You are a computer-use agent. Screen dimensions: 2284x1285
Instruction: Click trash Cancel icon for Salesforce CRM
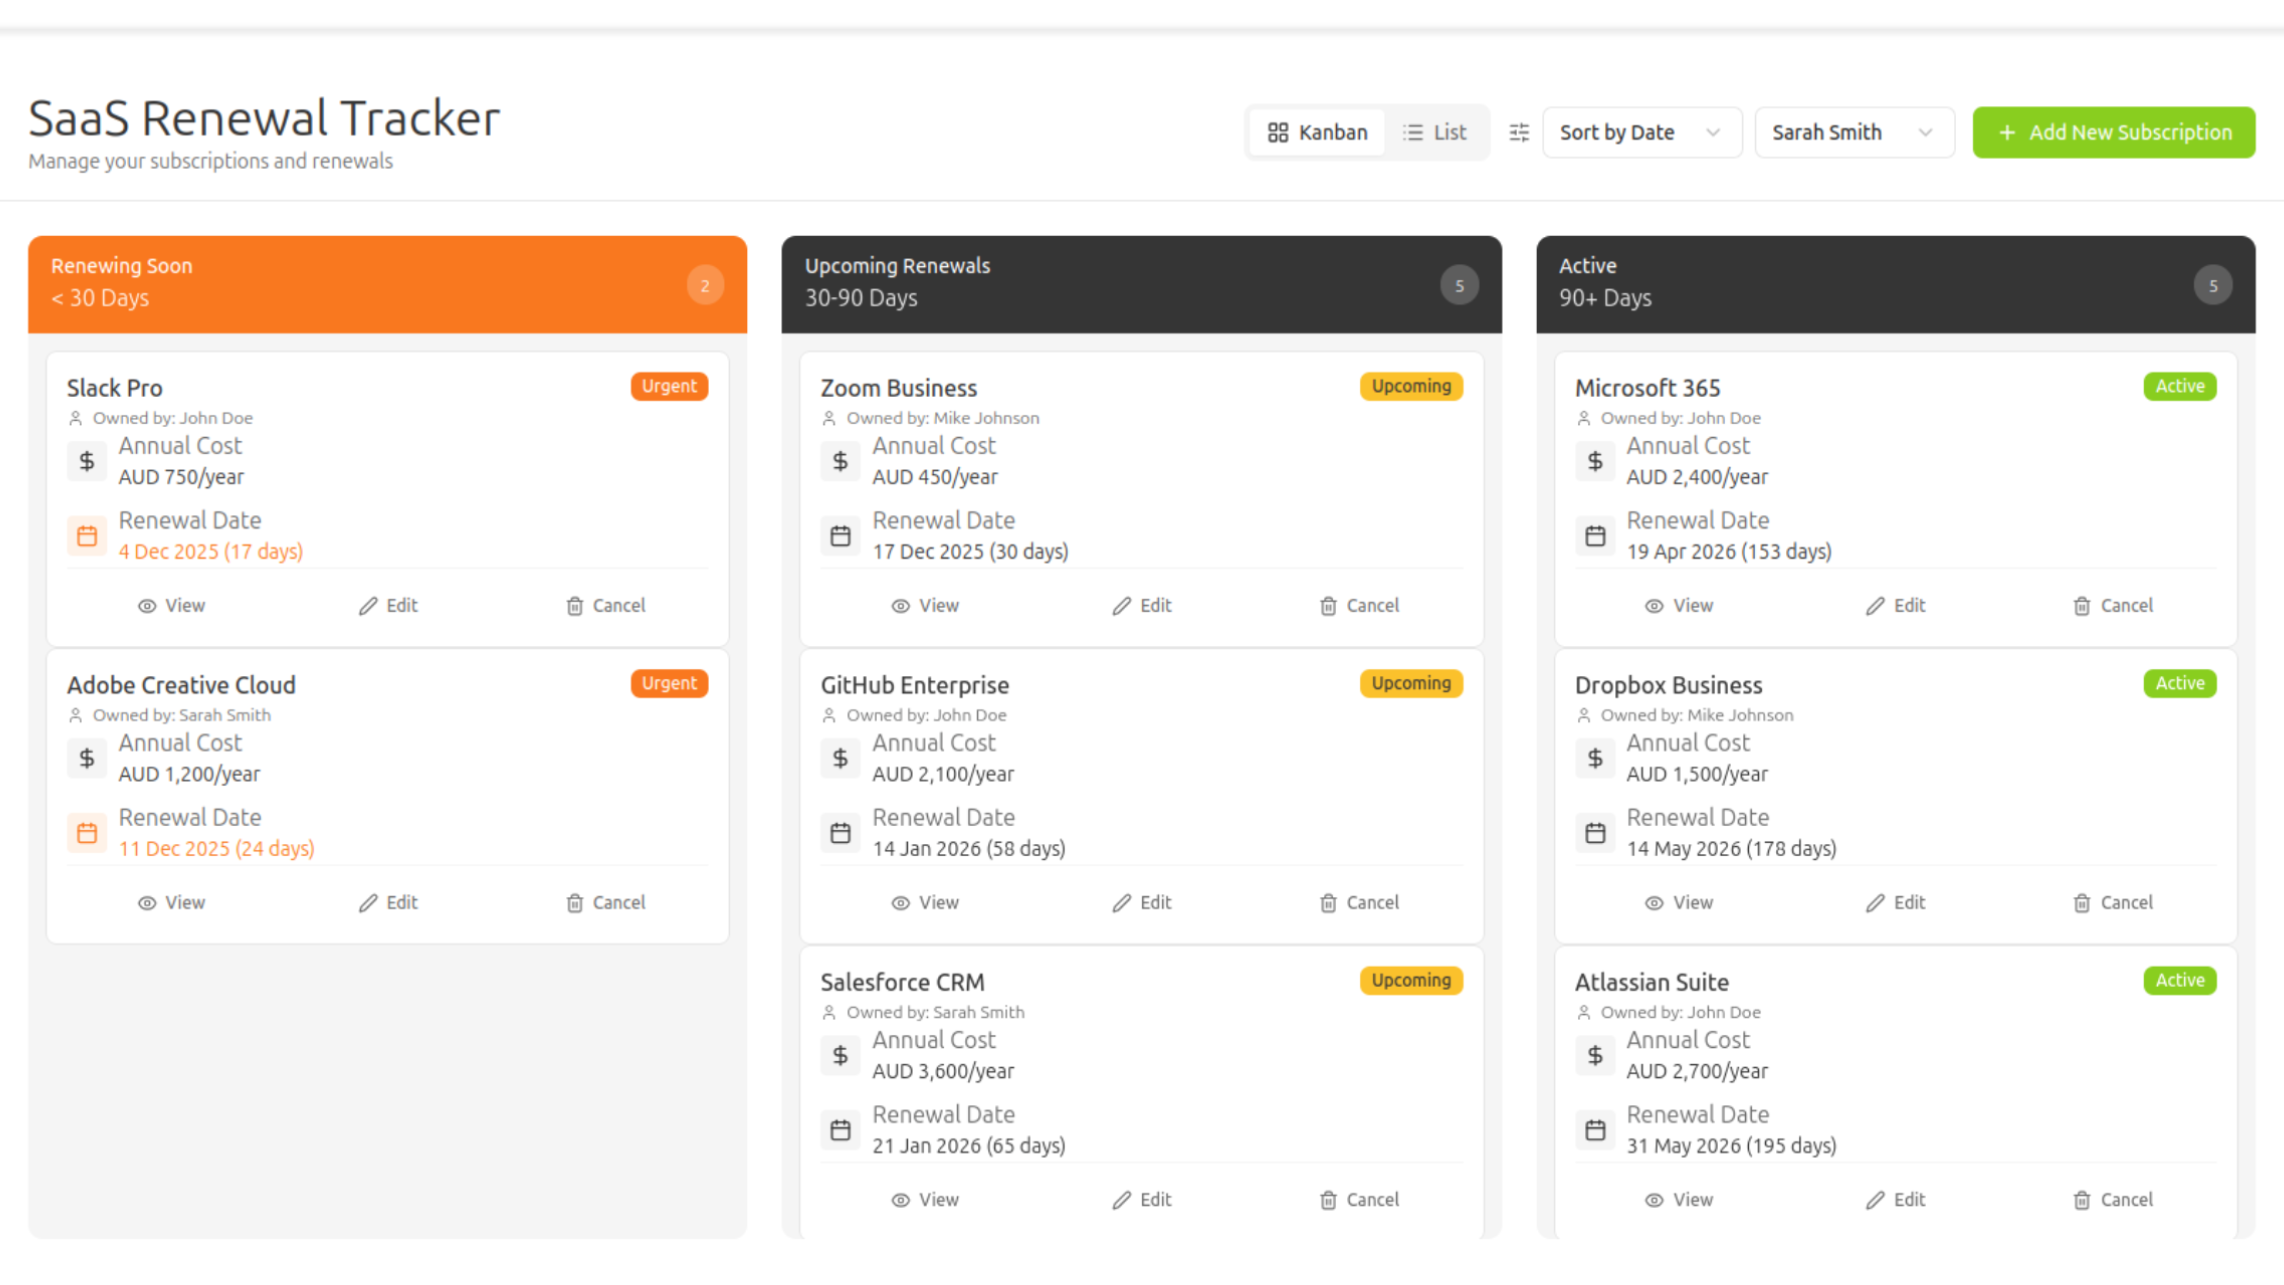(x=1328, y=1200)
